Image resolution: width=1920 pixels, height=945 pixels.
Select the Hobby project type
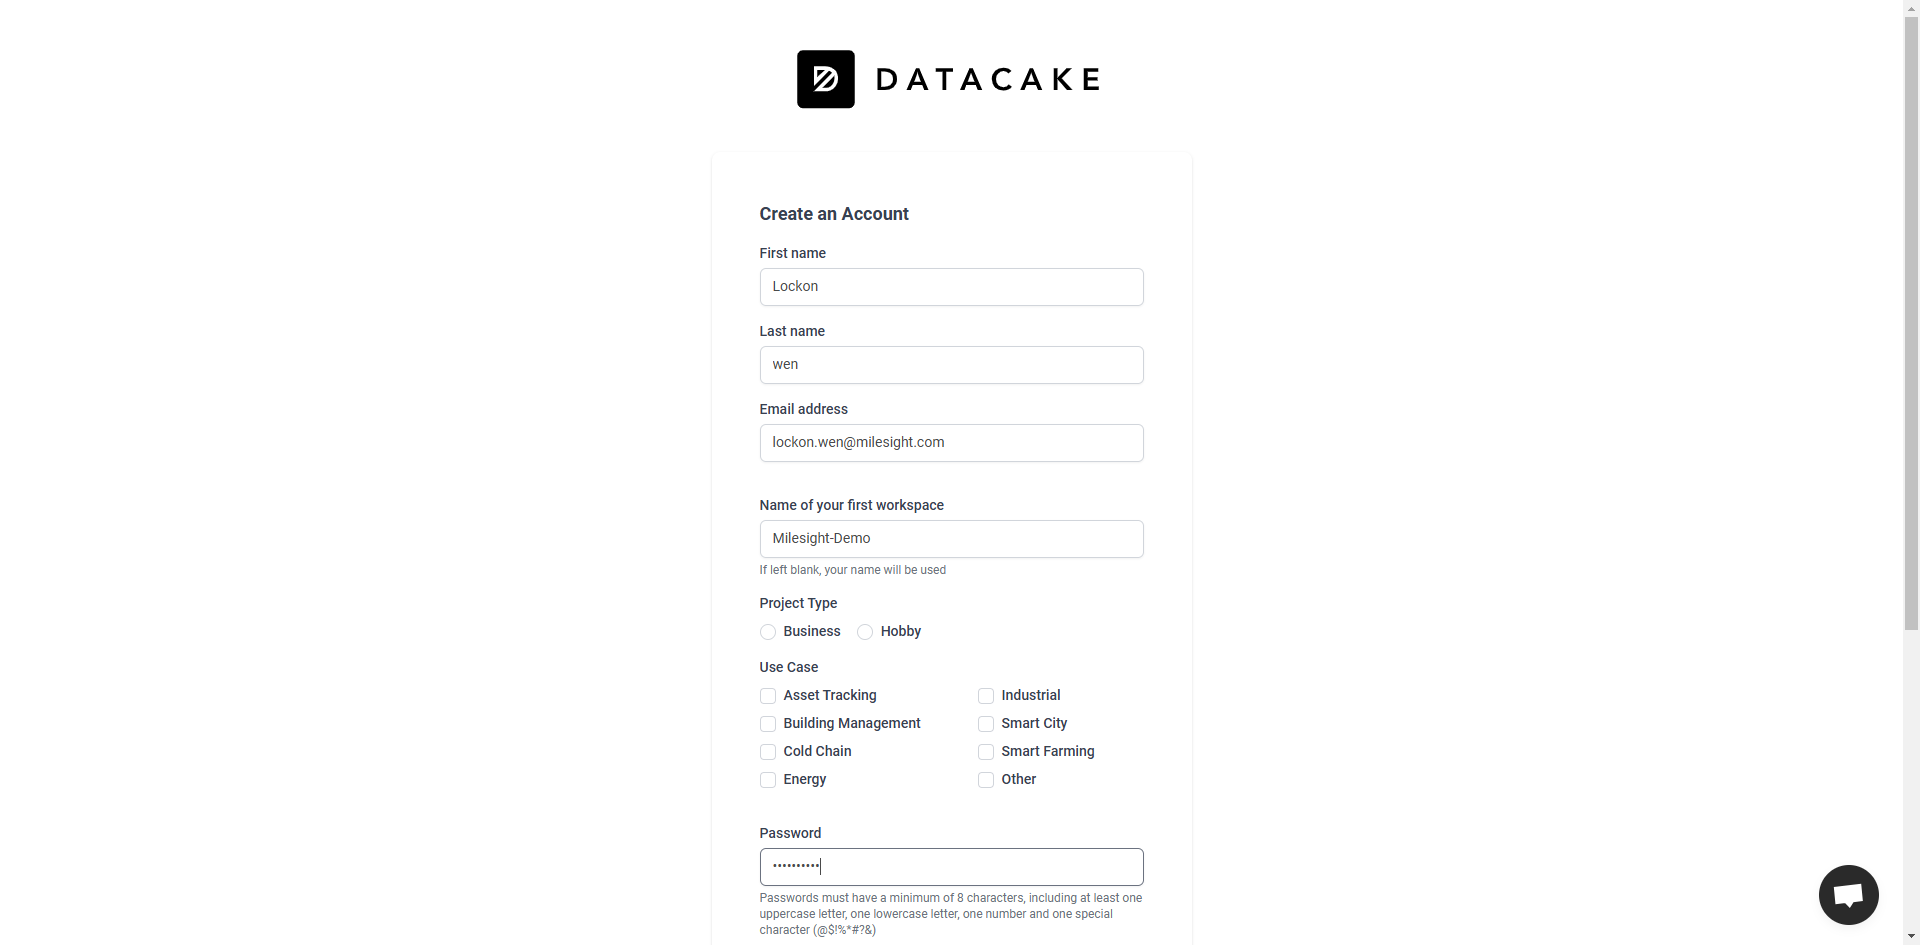[x=864, y=632]
